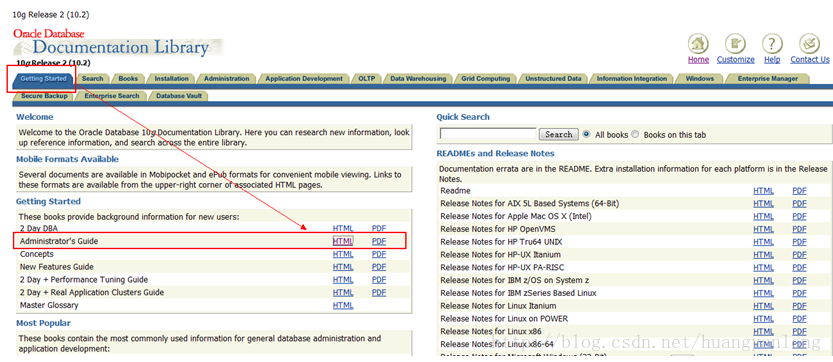The width and height of the screenshot is (833, 362).
Task: Click the Quick Search input field
Action: (488, 134)
